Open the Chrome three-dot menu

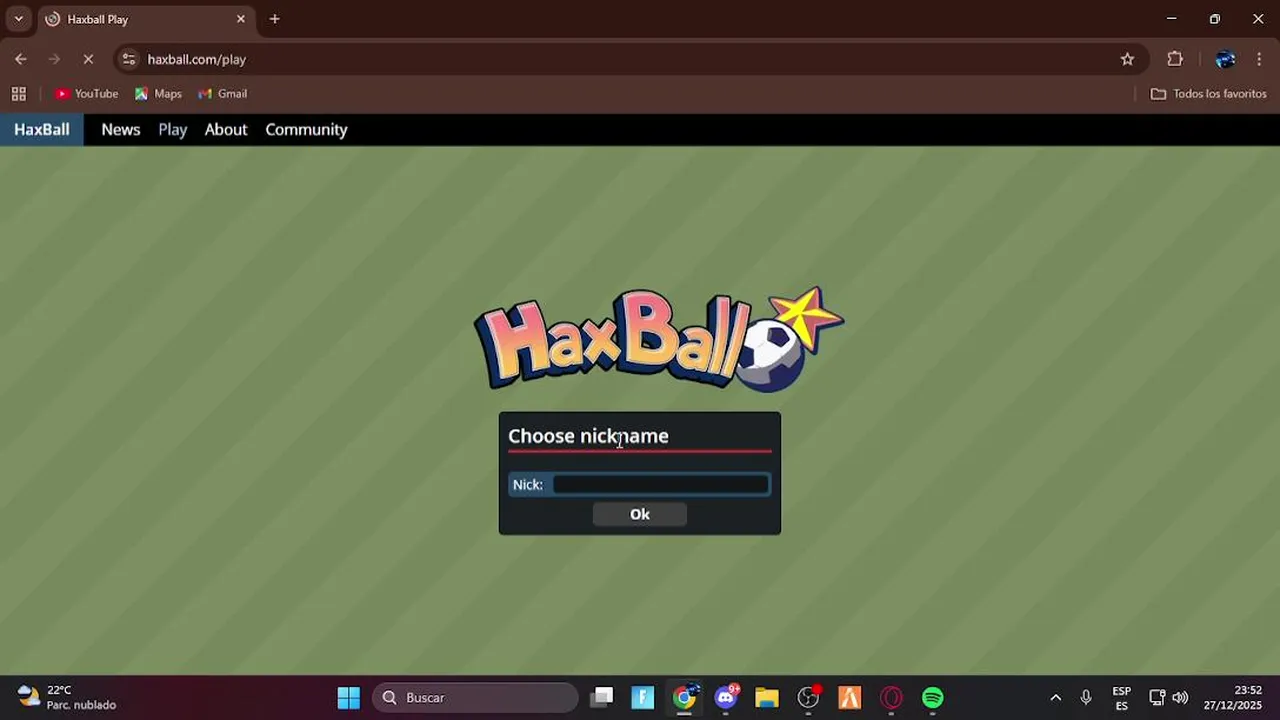point(1259,59)
